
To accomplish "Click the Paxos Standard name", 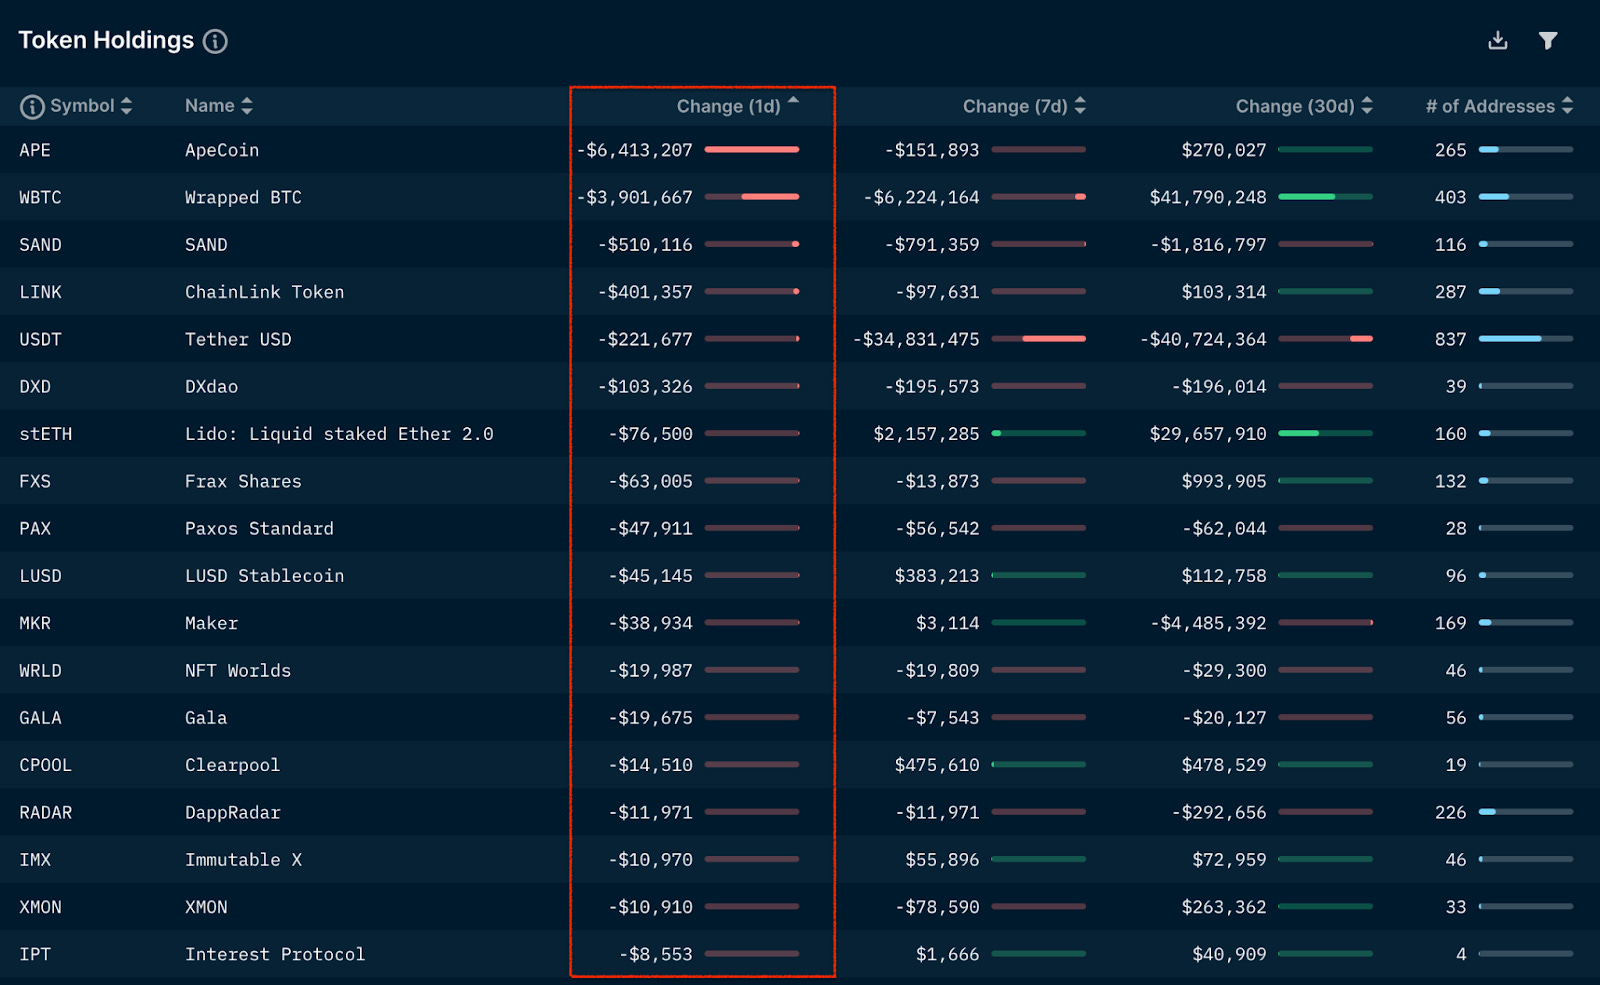I will tap(259, 529).
